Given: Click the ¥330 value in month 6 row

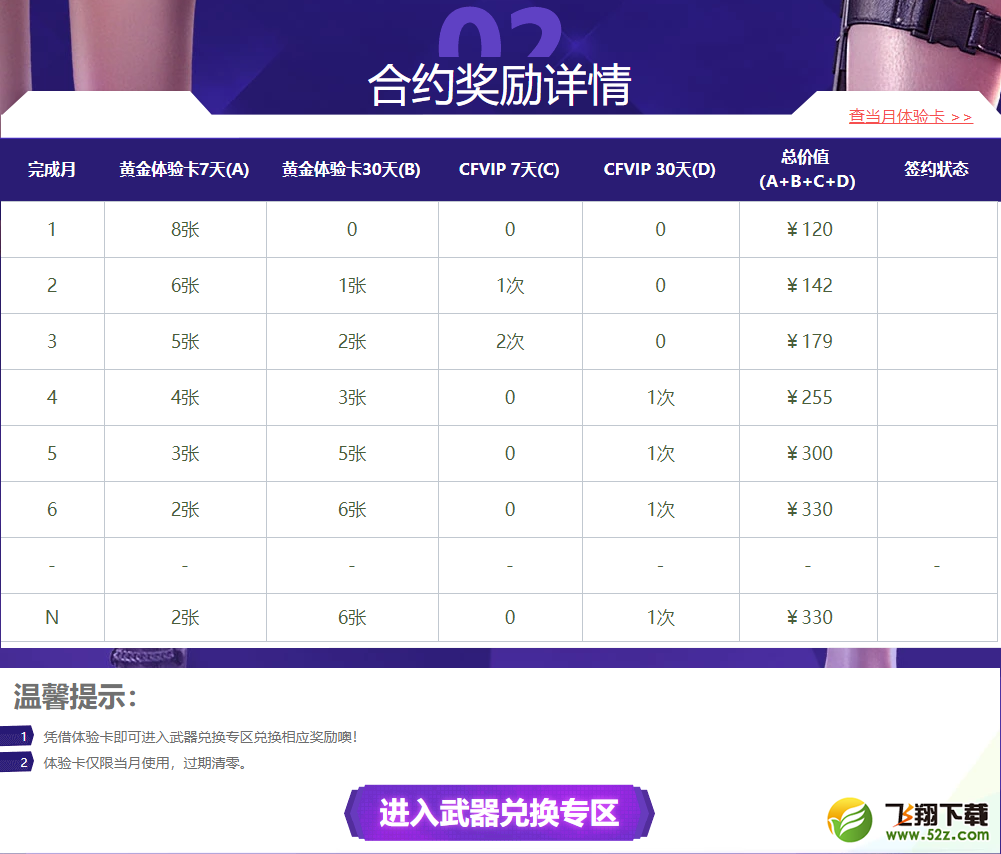Looking at the screenshot, I should click(x=809, y=509).
